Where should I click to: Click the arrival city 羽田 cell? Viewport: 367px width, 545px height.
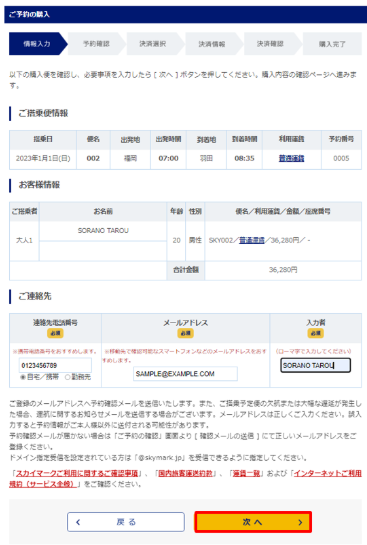(x=206, y=158)
